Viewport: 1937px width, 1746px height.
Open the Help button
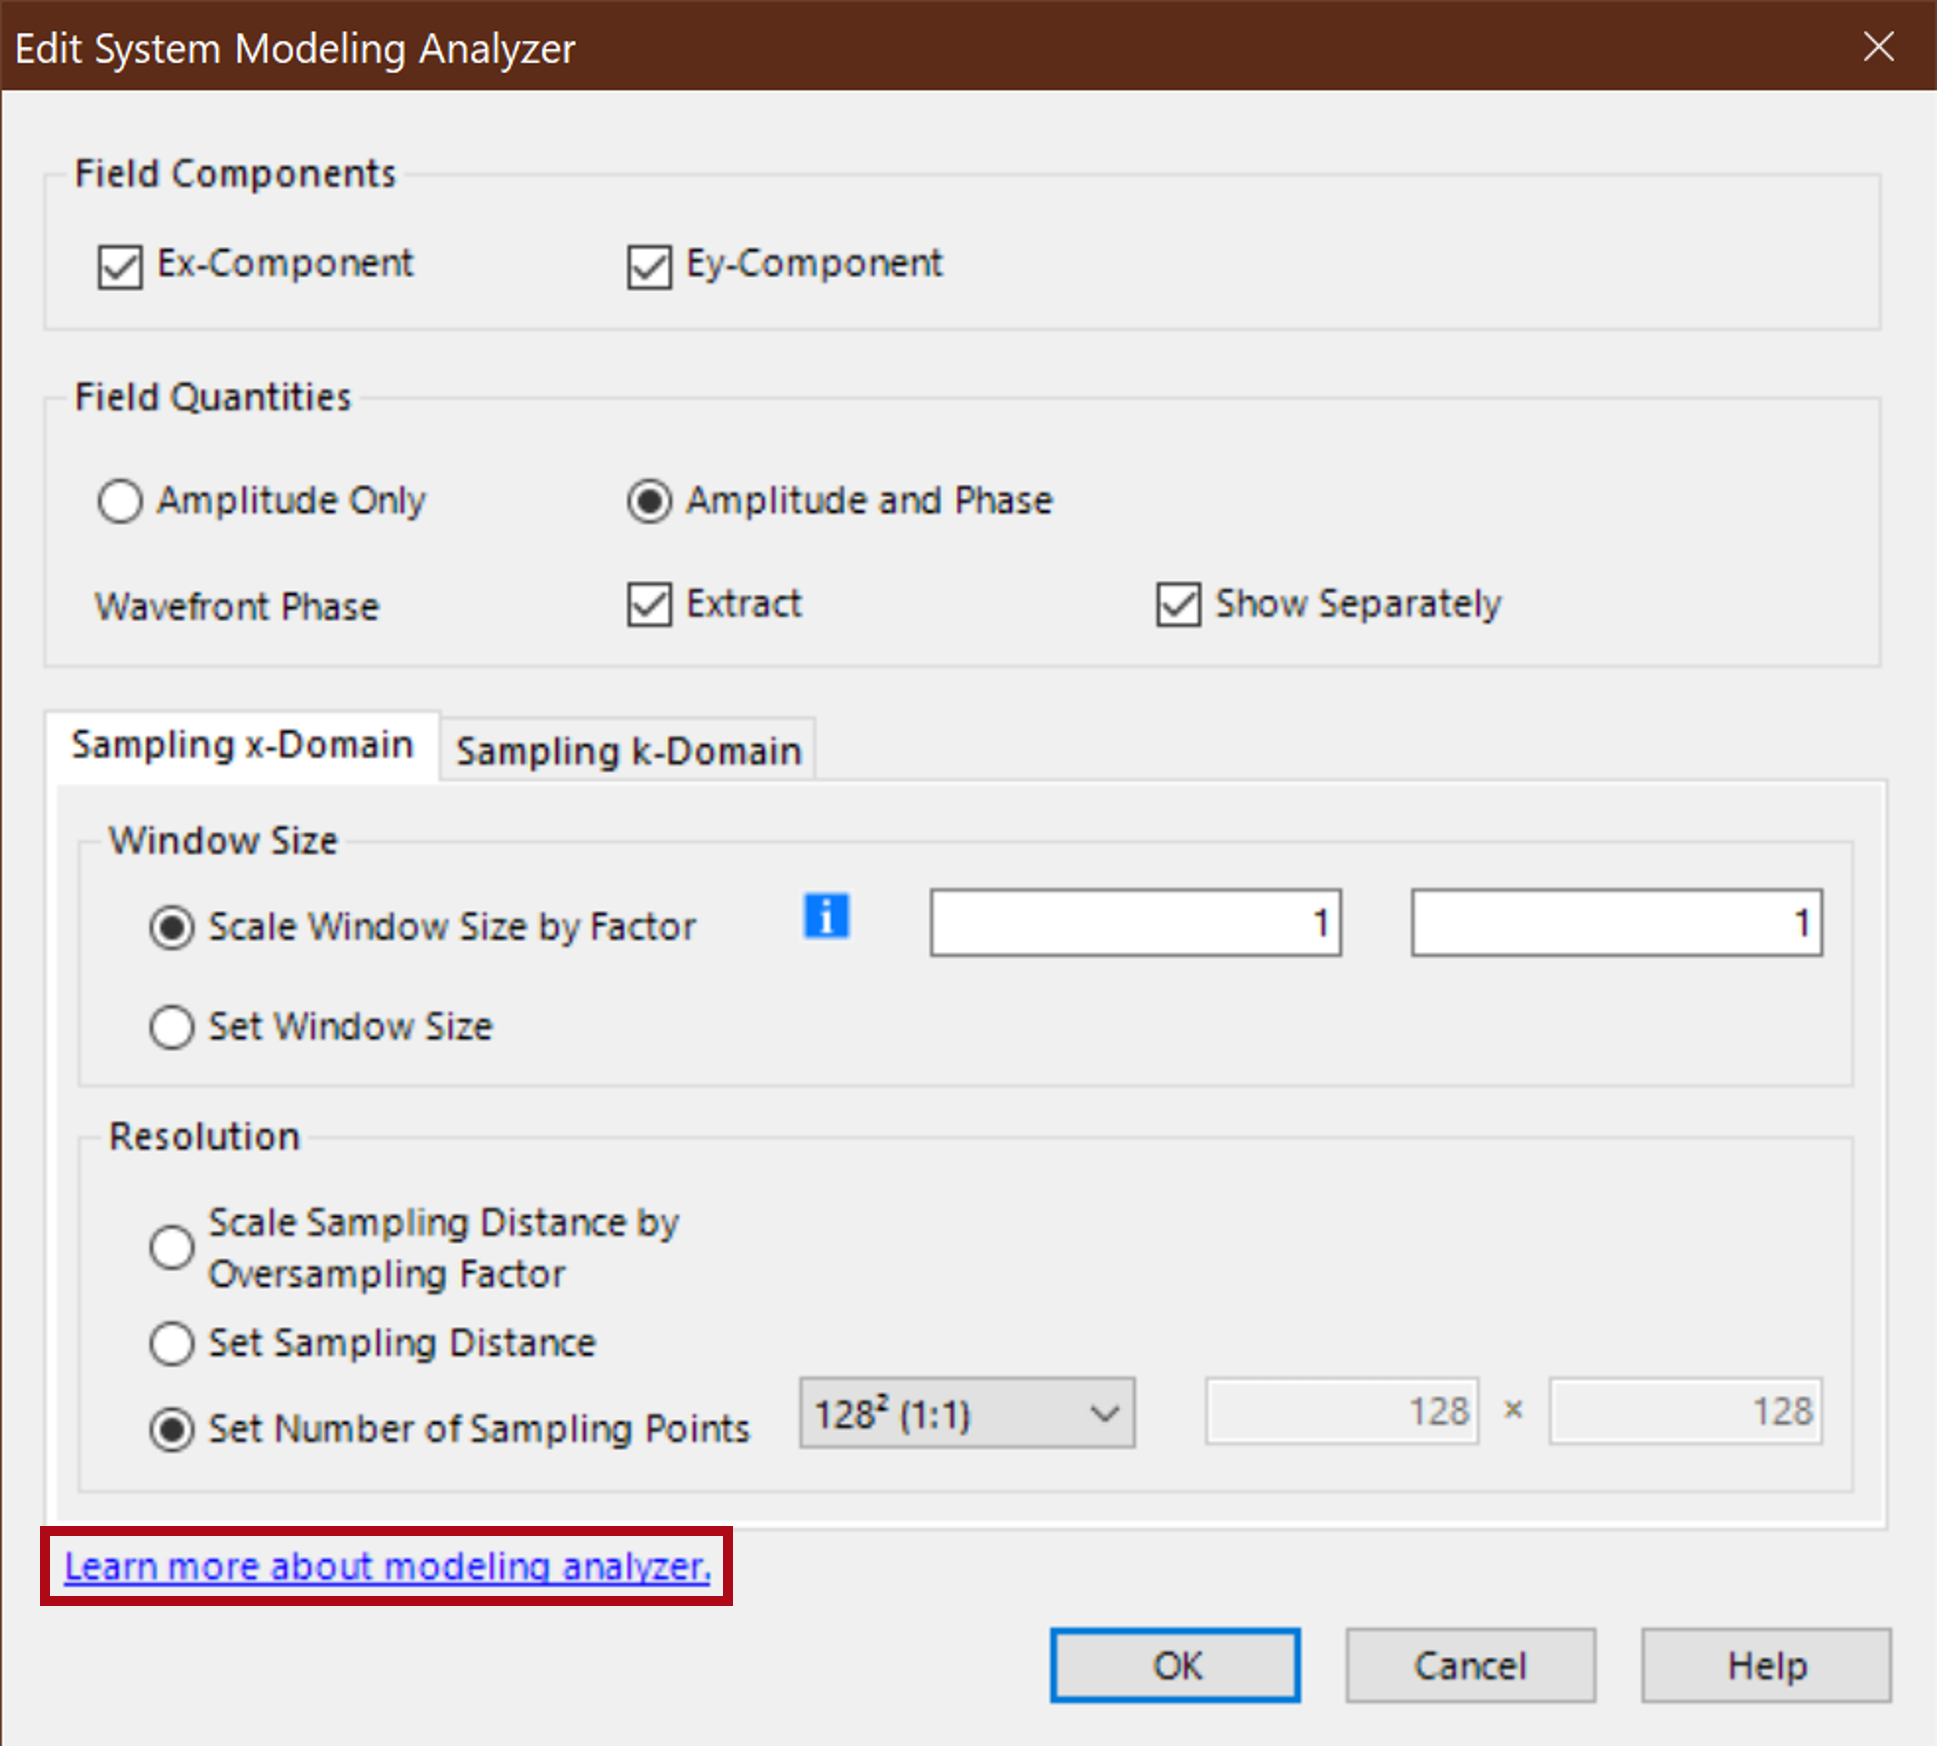(1766, 1665)
